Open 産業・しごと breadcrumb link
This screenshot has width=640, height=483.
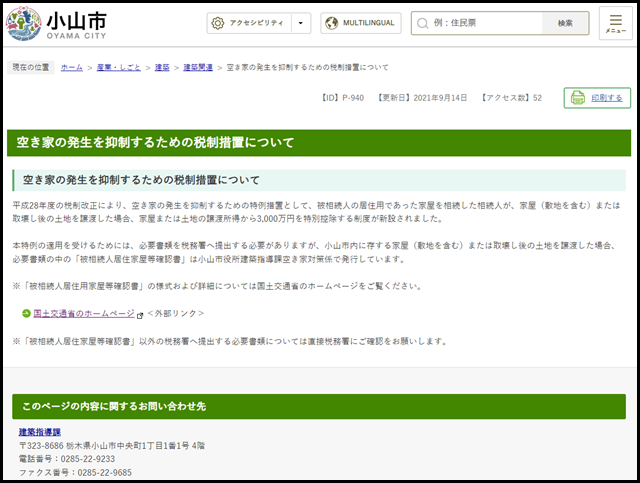118,67
